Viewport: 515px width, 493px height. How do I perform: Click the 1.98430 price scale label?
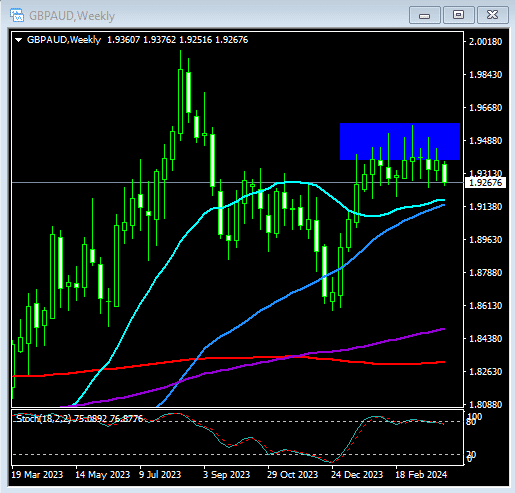[x=485, y=75]
